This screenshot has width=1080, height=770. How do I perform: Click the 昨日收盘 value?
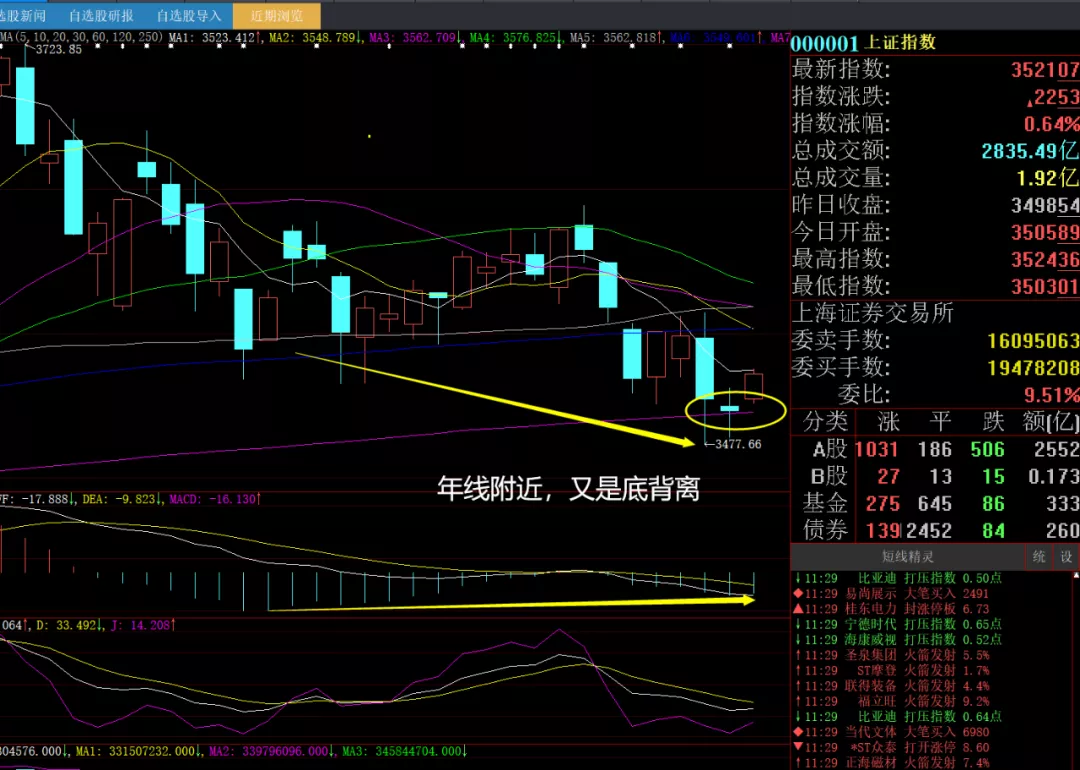1045,205
